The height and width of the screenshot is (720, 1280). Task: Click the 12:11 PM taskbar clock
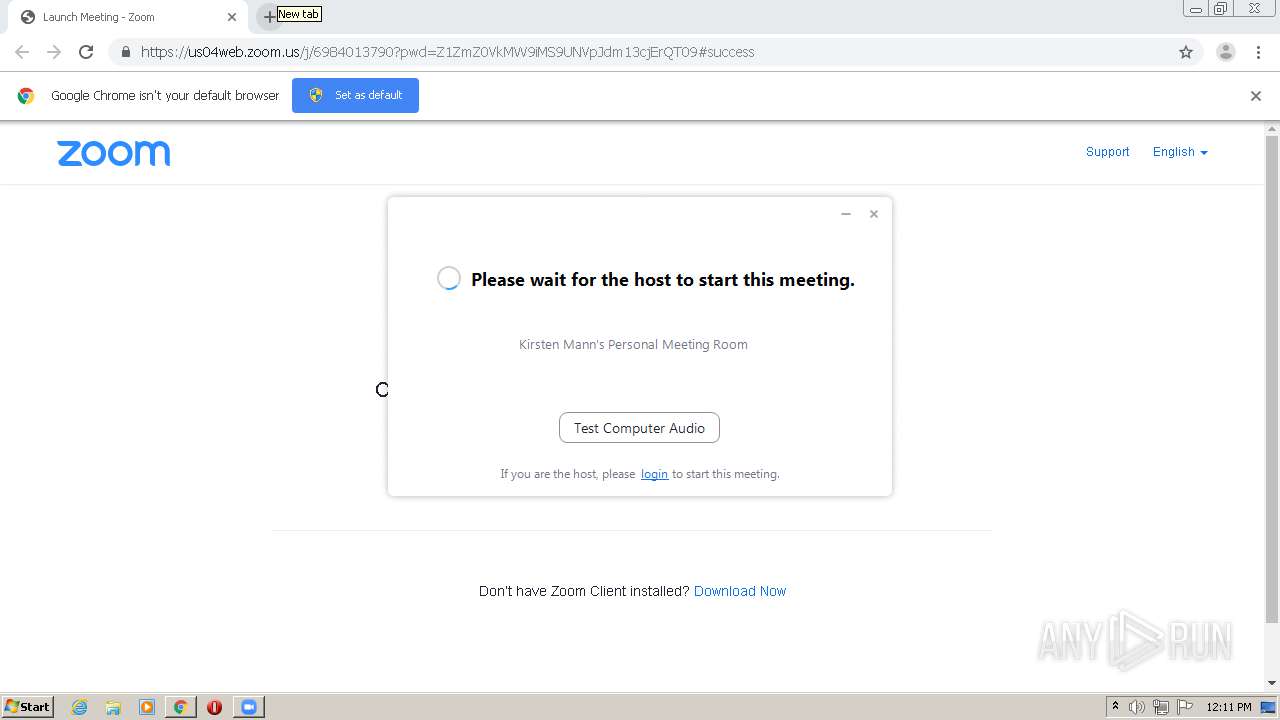1229,707
